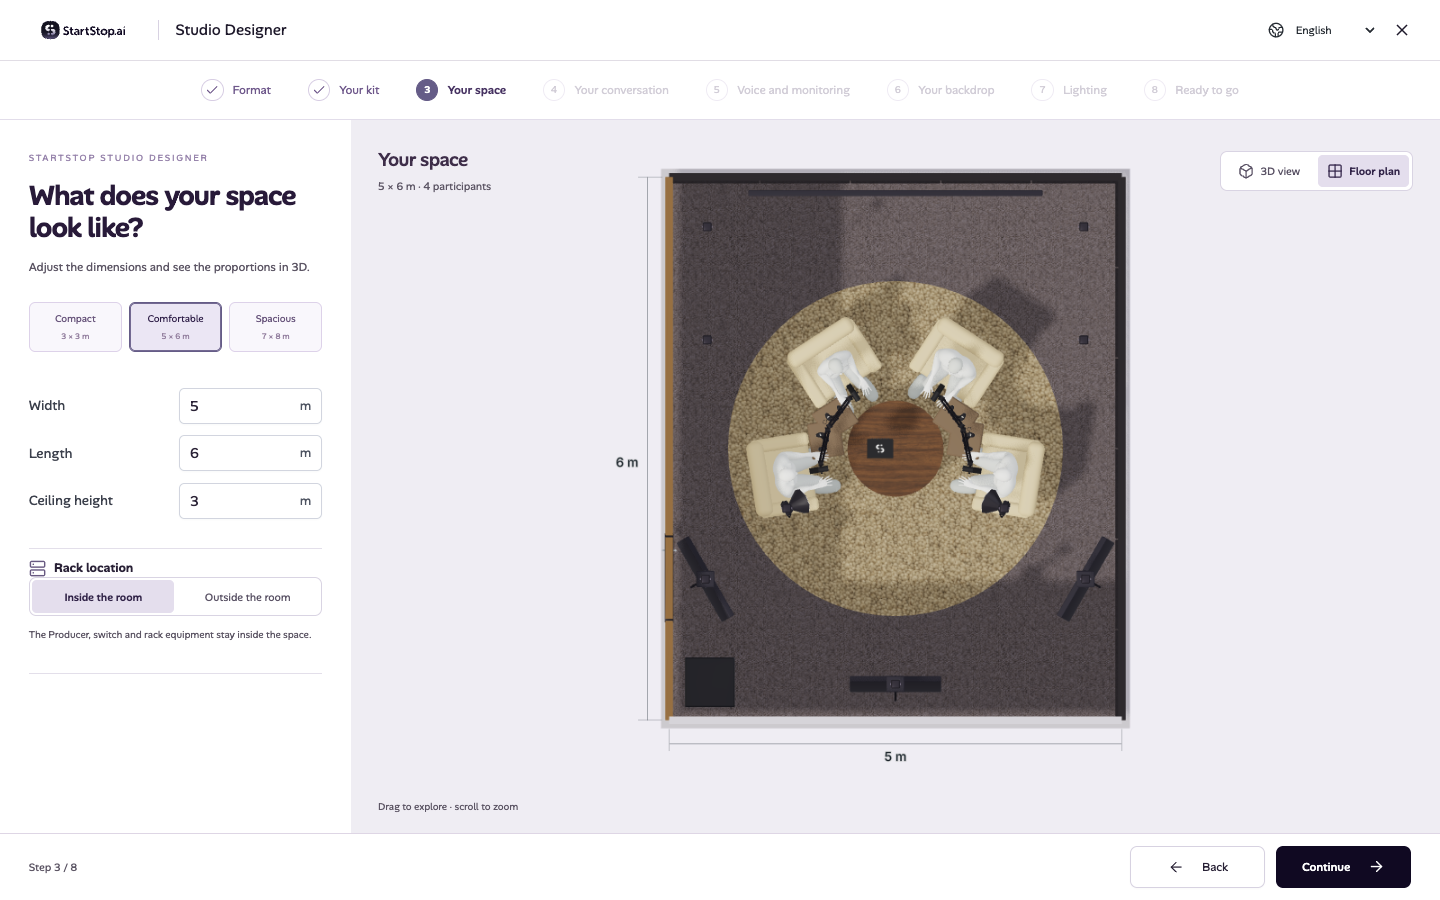Viewport: 1440px width, 900px height.
Task: Click the Your kit step checkmark icon
Action: point(319,90)
